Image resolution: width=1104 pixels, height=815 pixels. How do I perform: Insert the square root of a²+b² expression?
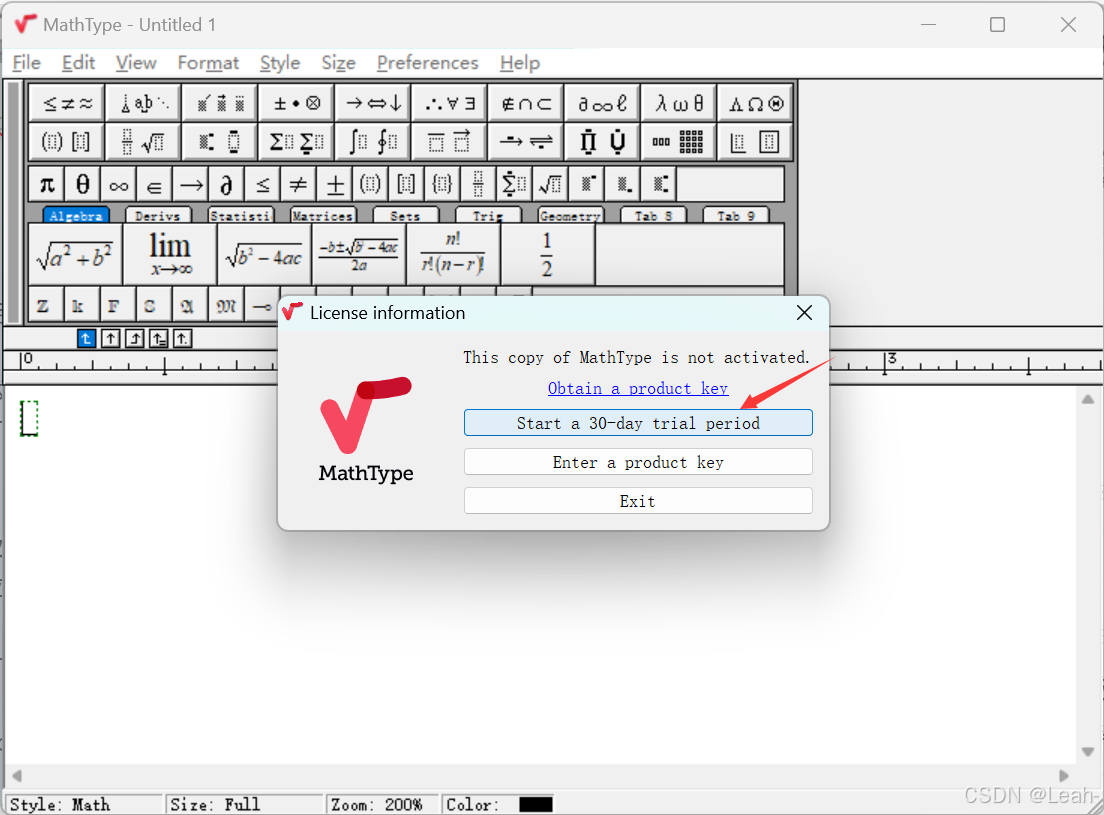pos(75,255)
